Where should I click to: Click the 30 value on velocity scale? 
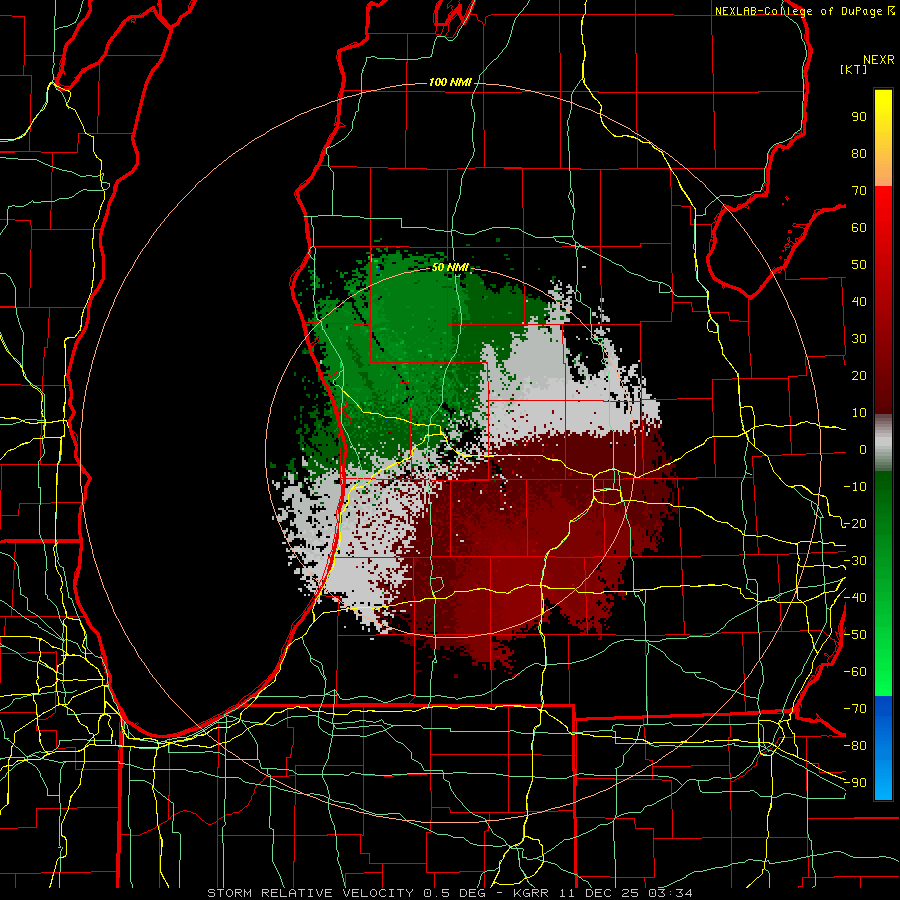point(859,339)
